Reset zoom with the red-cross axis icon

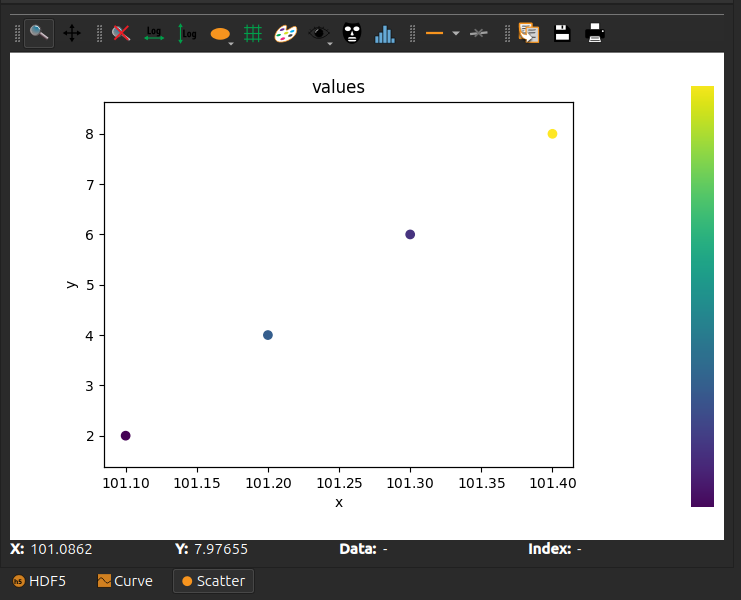121,33
